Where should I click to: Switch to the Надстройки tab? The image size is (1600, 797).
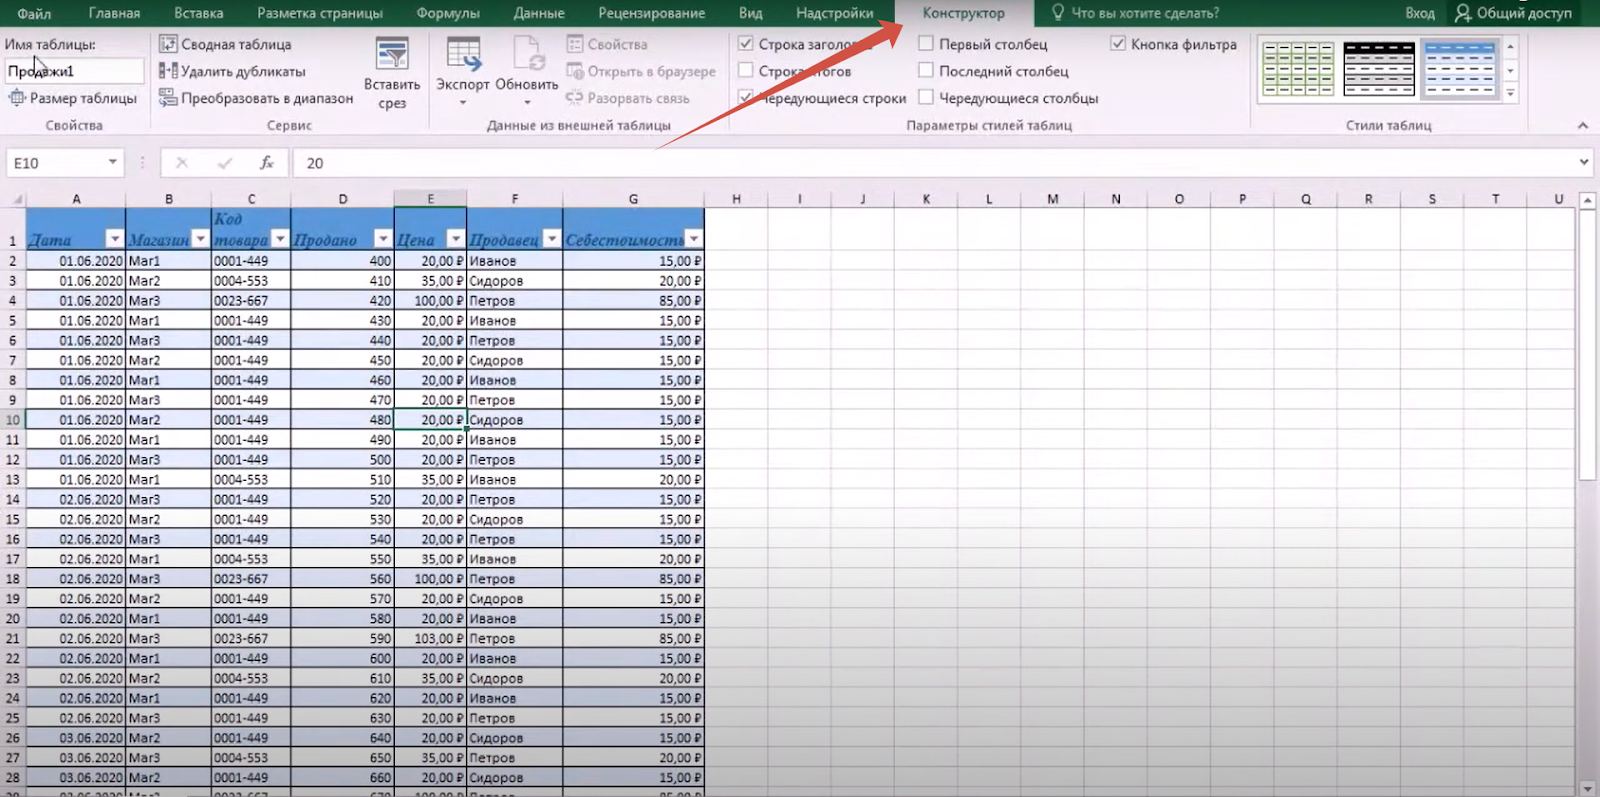point(835,13)
